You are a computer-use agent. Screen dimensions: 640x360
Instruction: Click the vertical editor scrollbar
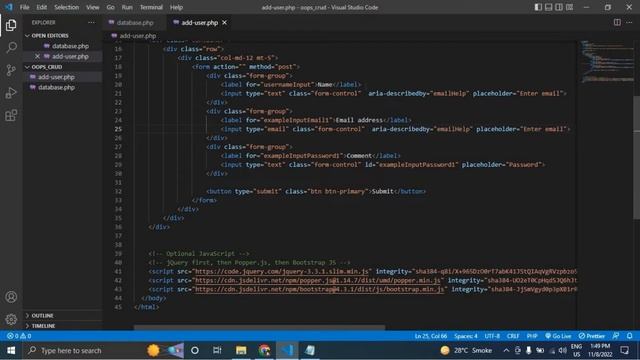(x=637, y=158)
